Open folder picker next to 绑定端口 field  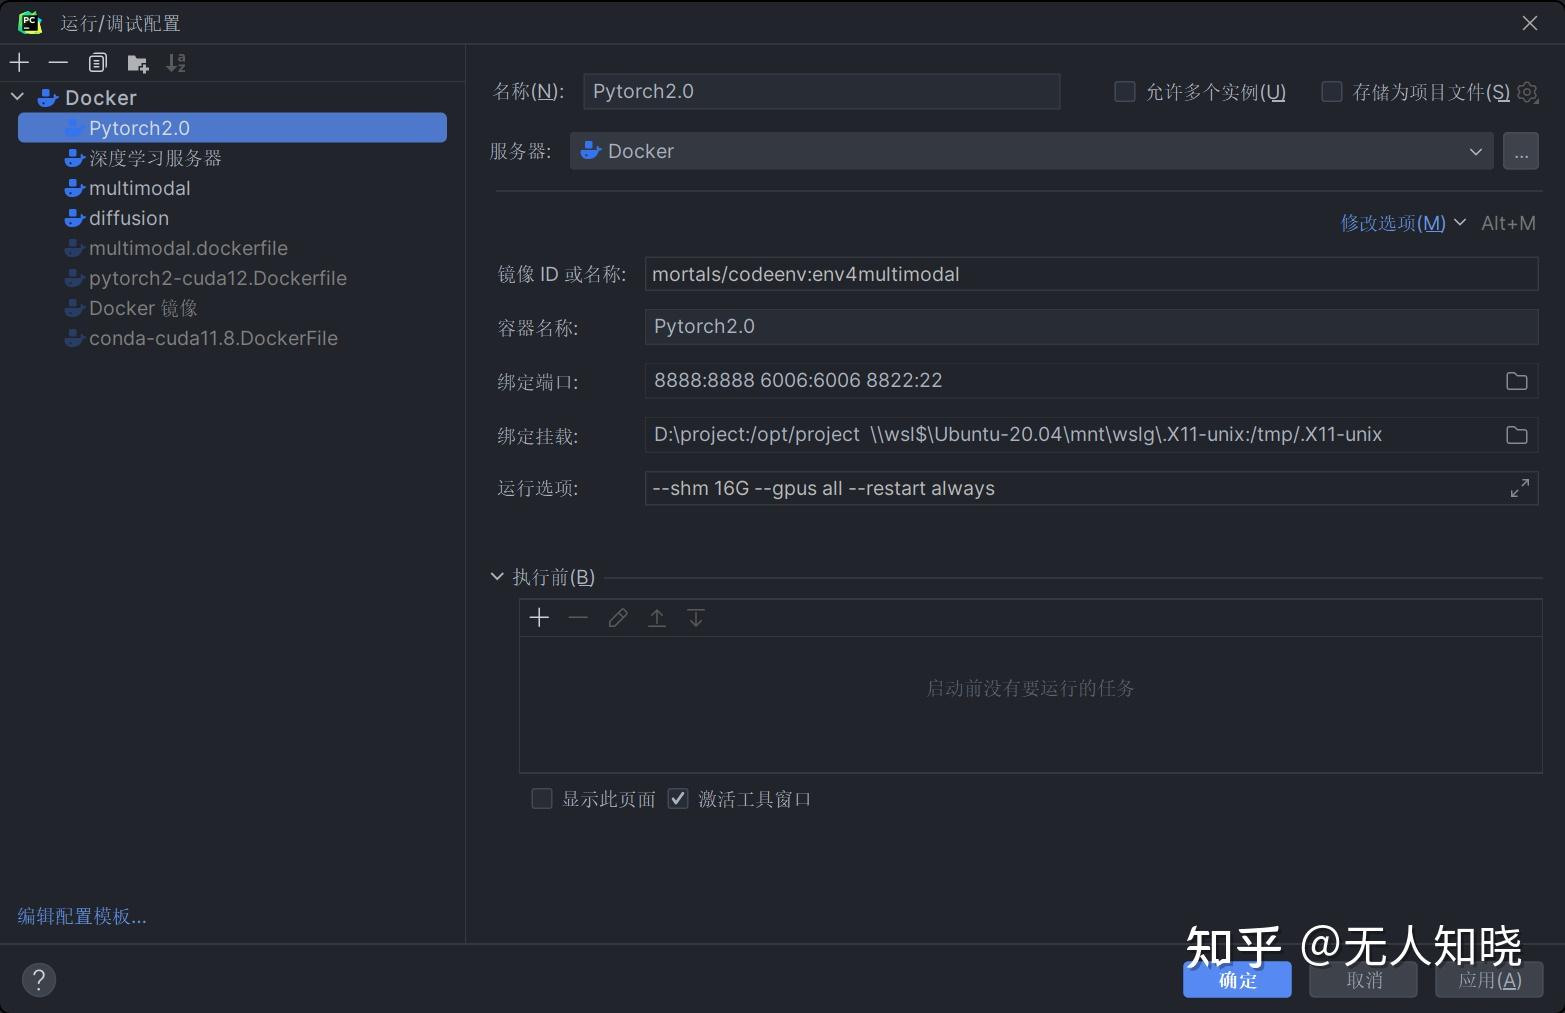coord(1516,381)
